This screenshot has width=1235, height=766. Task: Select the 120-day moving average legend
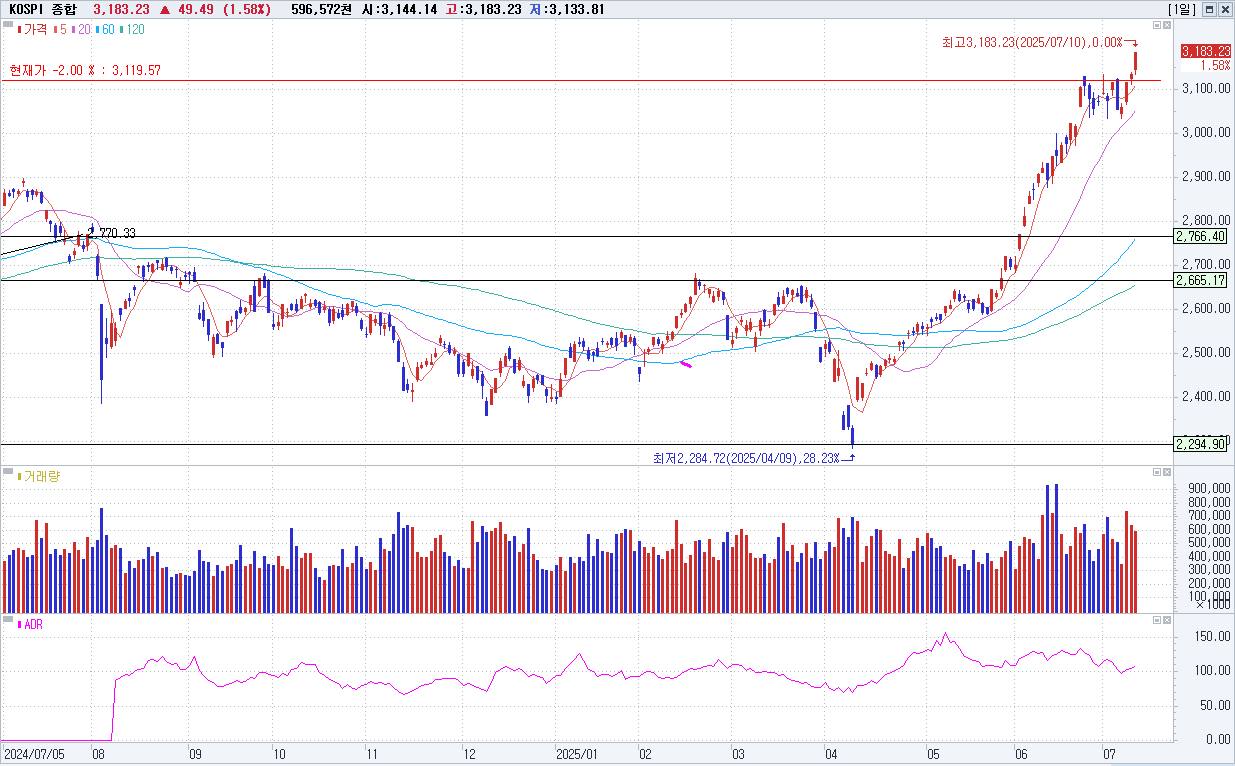coord(132,29)
